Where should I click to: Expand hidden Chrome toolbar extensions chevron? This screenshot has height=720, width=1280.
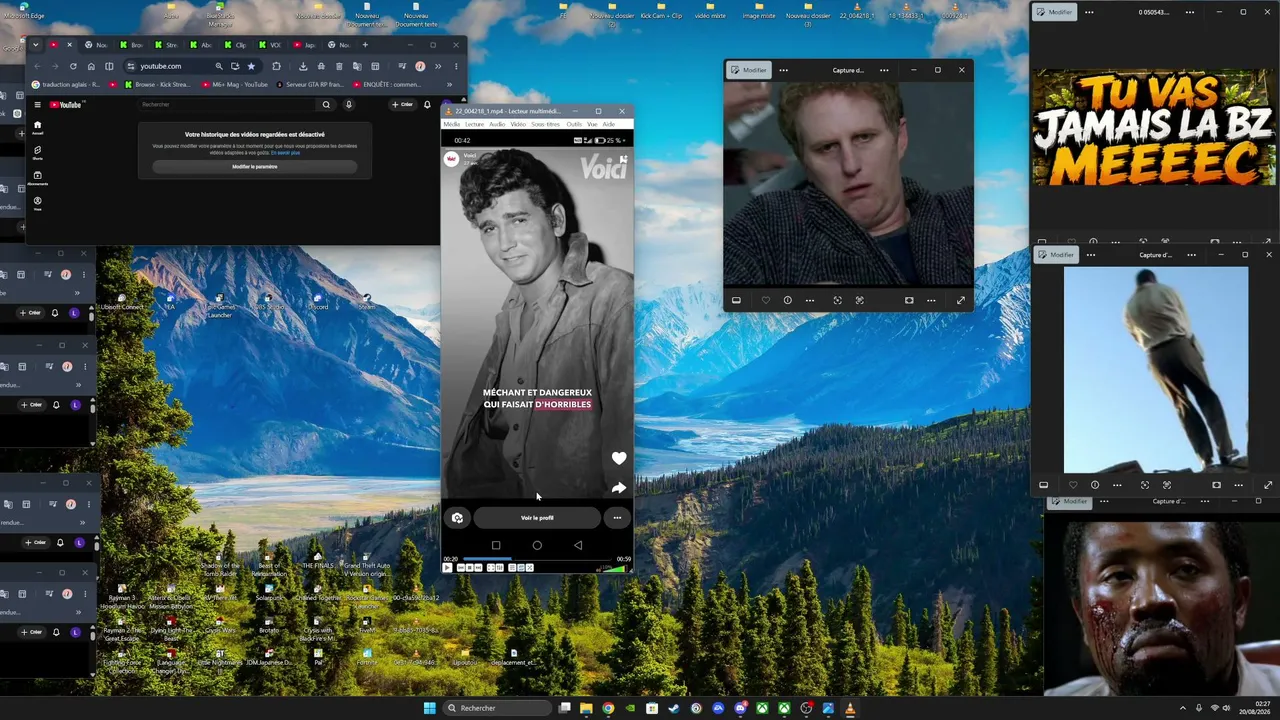pos(437,66)
